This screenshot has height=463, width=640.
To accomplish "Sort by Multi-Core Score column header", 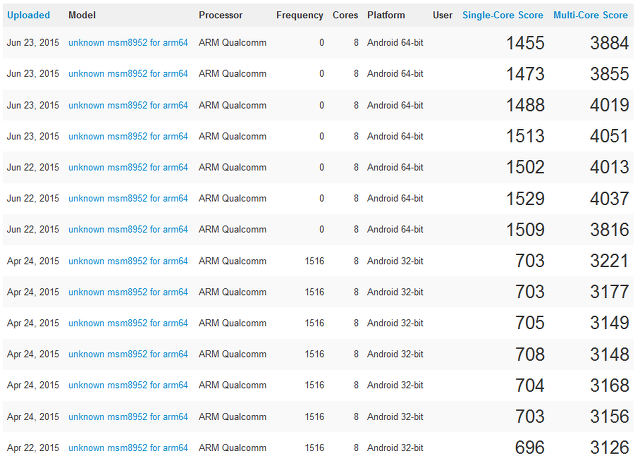I will tap(590, 15).
